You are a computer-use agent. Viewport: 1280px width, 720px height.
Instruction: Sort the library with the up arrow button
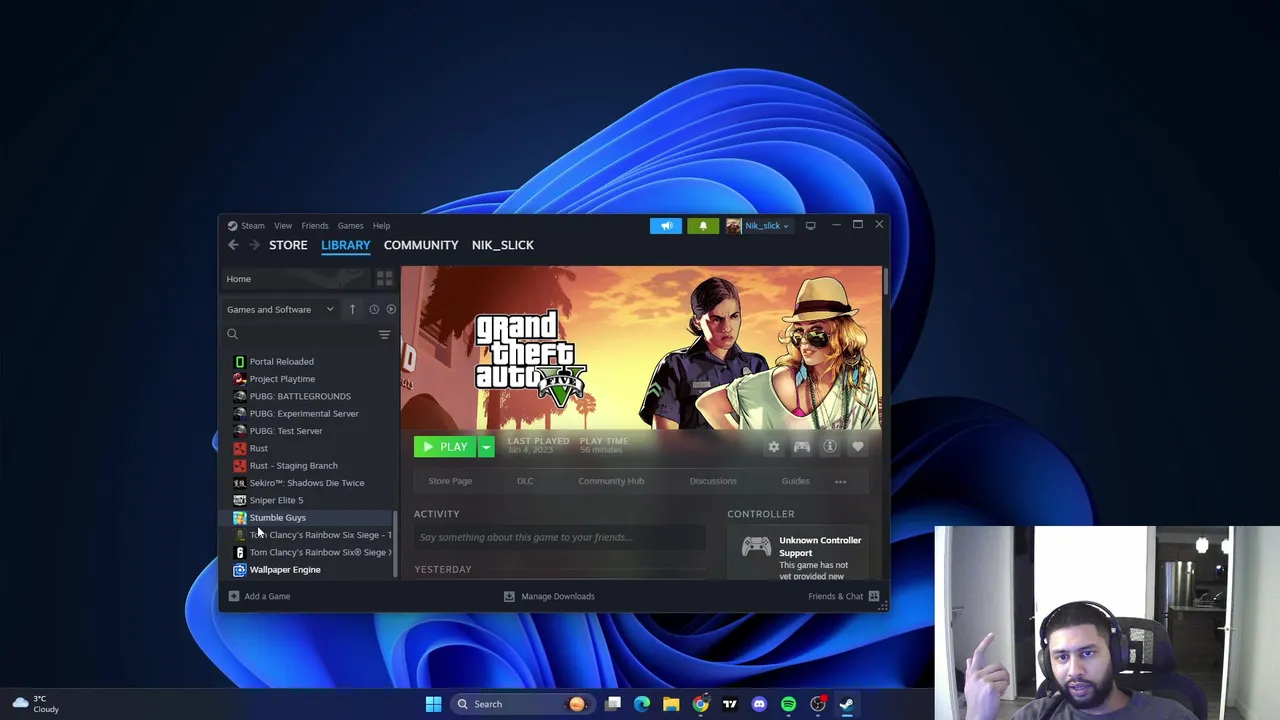(x=352, y=309)
